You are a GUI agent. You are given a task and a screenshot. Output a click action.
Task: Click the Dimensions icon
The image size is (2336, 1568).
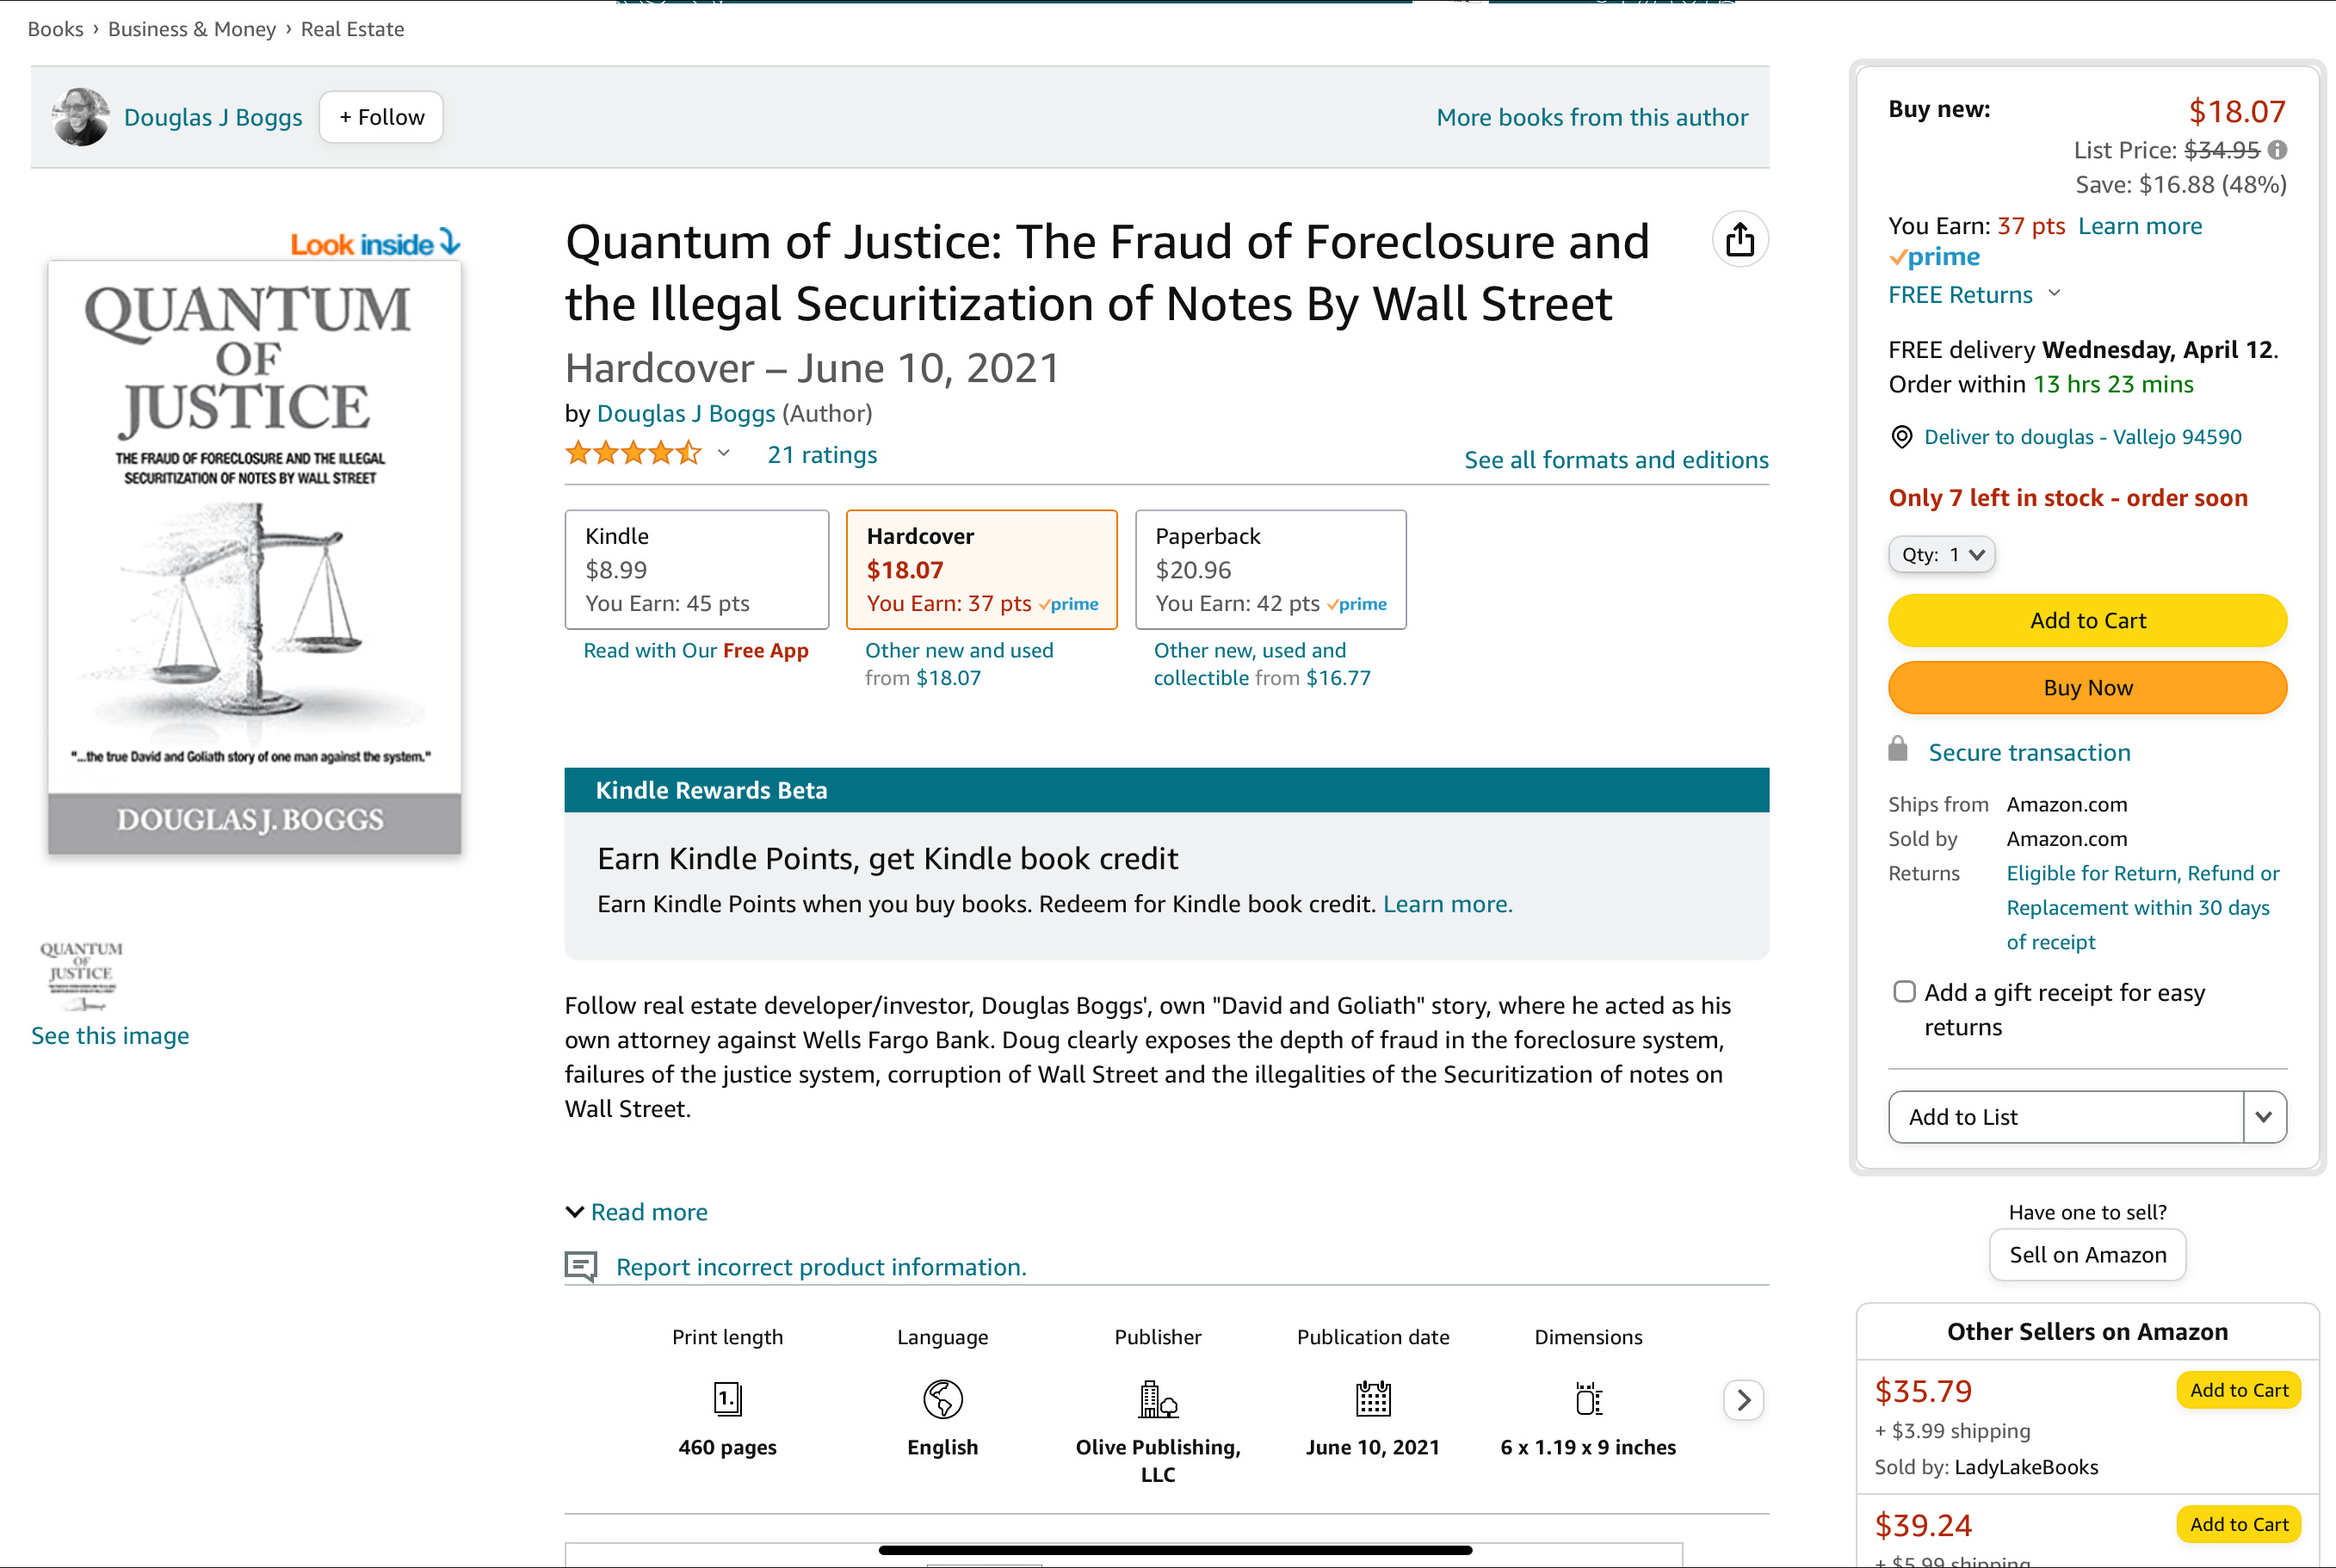pyautogui.click(x=1588, y=1399)
